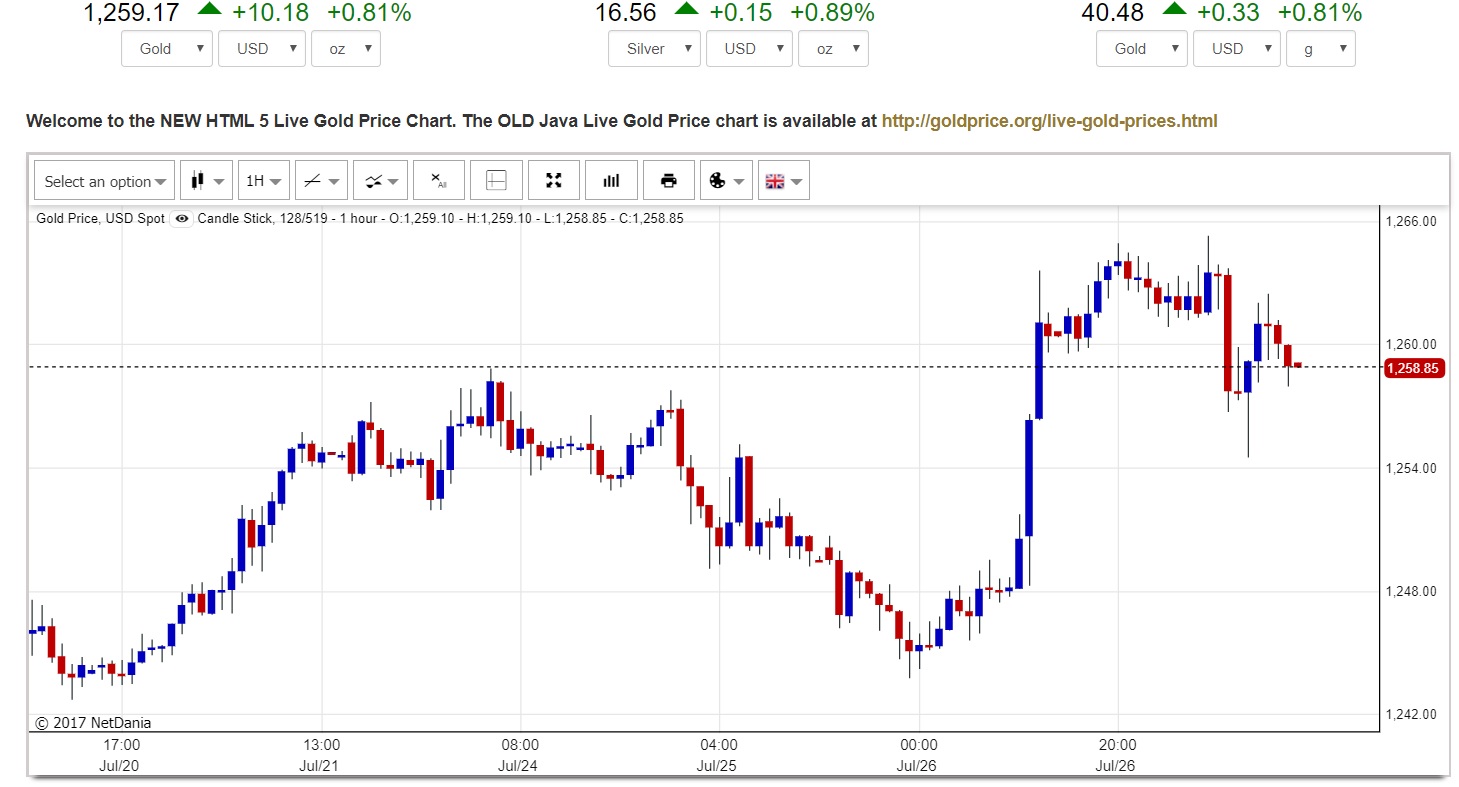
Task: Click the +0.89% silver change percentage
Action: click(x=832, y=13)
